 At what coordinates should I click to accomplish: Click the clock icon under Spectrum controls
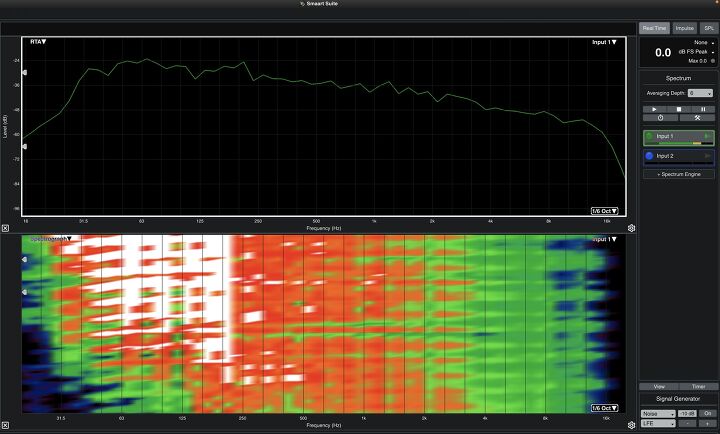point(660,118)
